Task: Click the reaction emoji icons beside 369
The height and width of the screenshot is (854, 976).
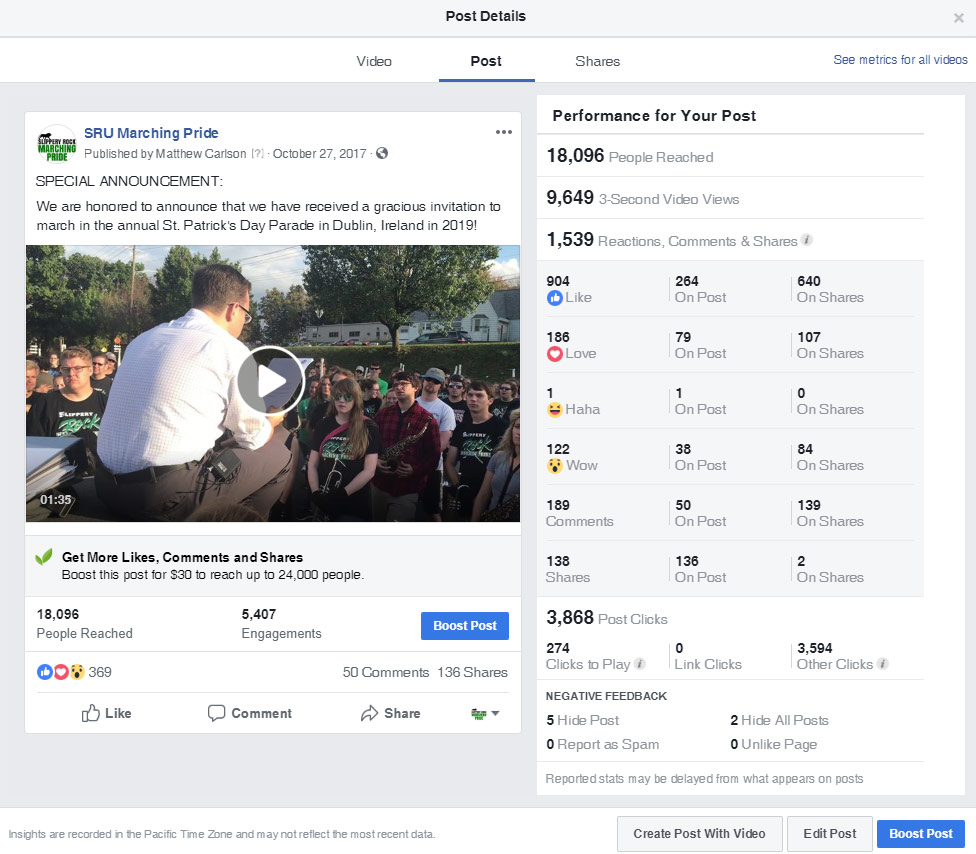Action: (61, 672)
